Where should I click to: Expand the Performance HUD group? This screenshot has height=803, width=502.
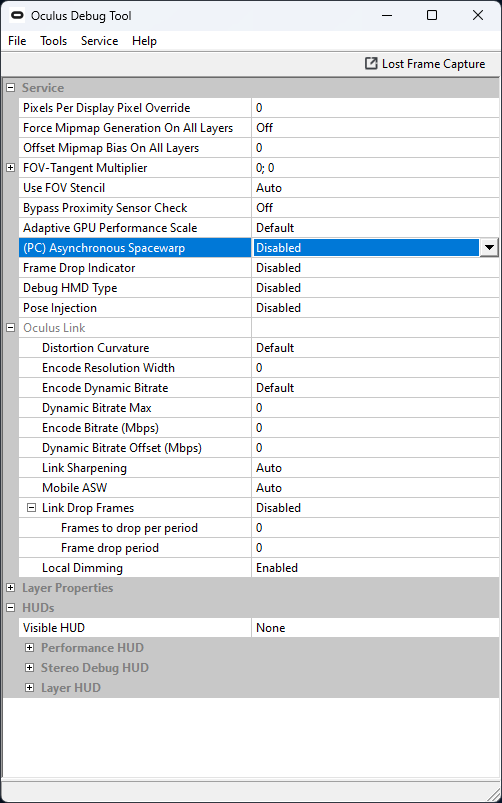(30, 648)
